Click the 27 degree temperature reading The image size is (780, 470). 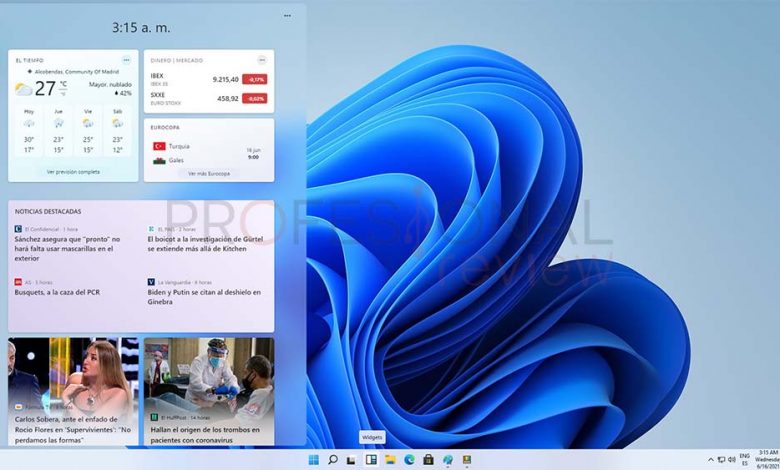click(45, 89)
